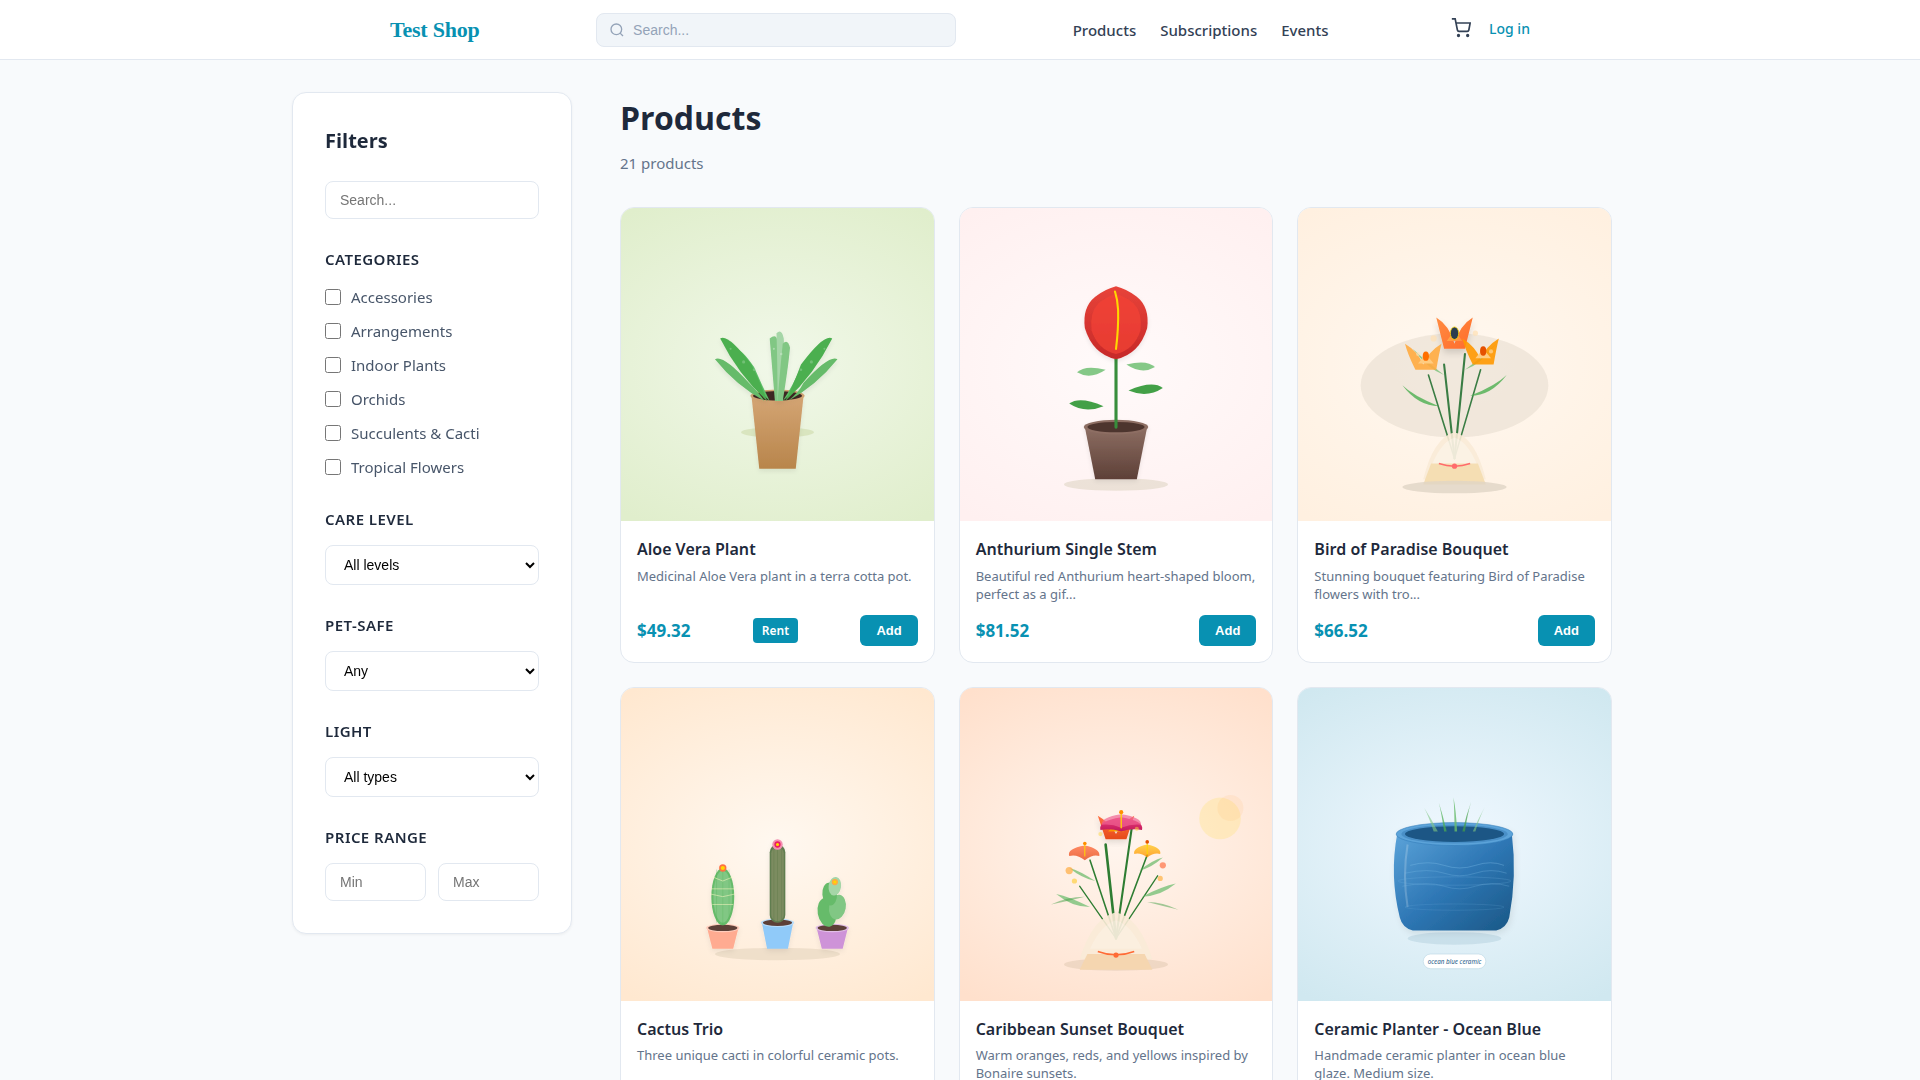Open the Light 'All types' dropdown
The height and width of the screenshot is (1080, 1920).
tap(432, 777)
